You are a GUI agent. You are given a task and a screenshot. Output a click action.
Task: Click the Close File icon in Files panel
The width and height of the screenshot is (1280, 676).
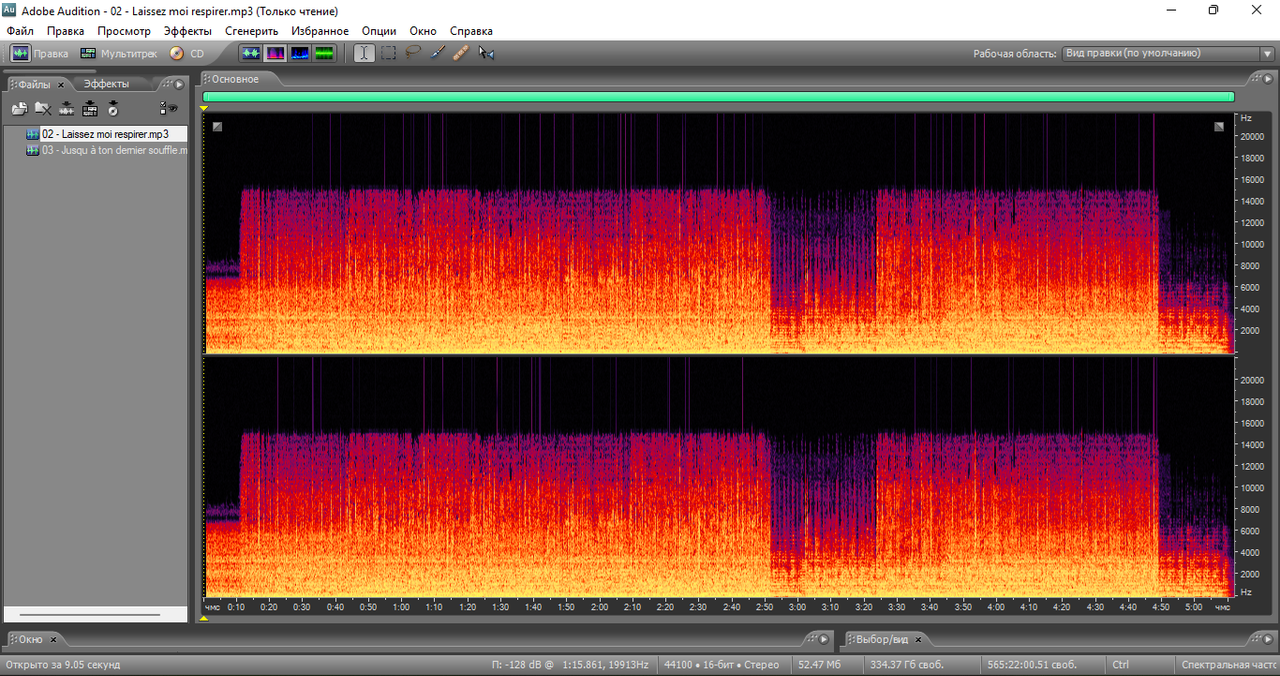coord(43,108)
